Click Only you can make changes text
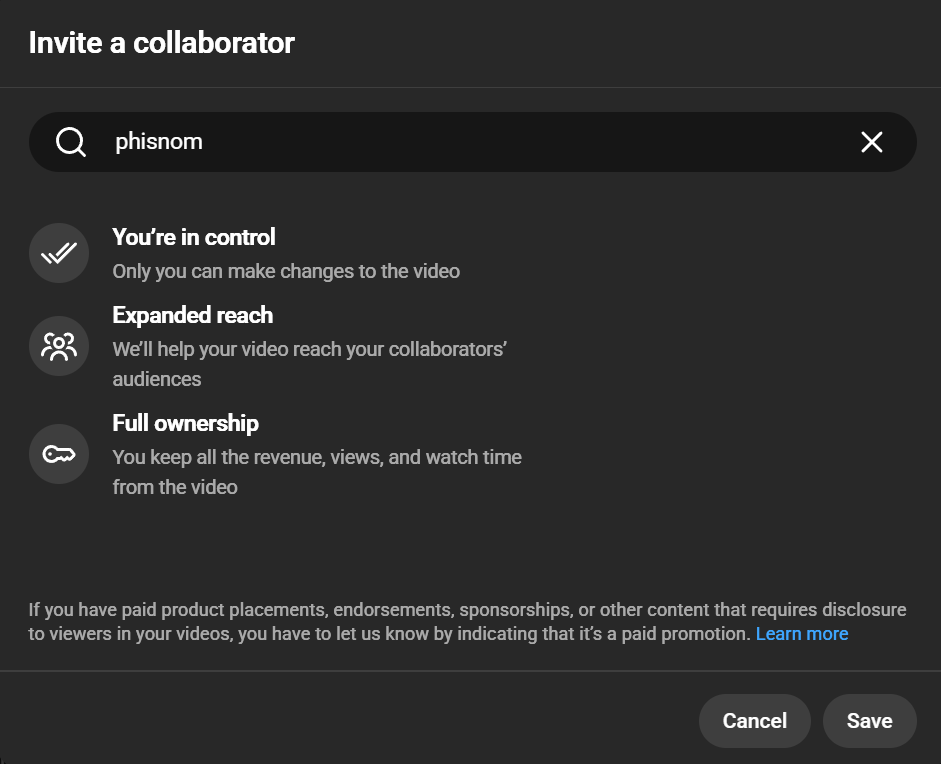Image resolution: width=941 pixels, height=764 pixels. (286, 271)
